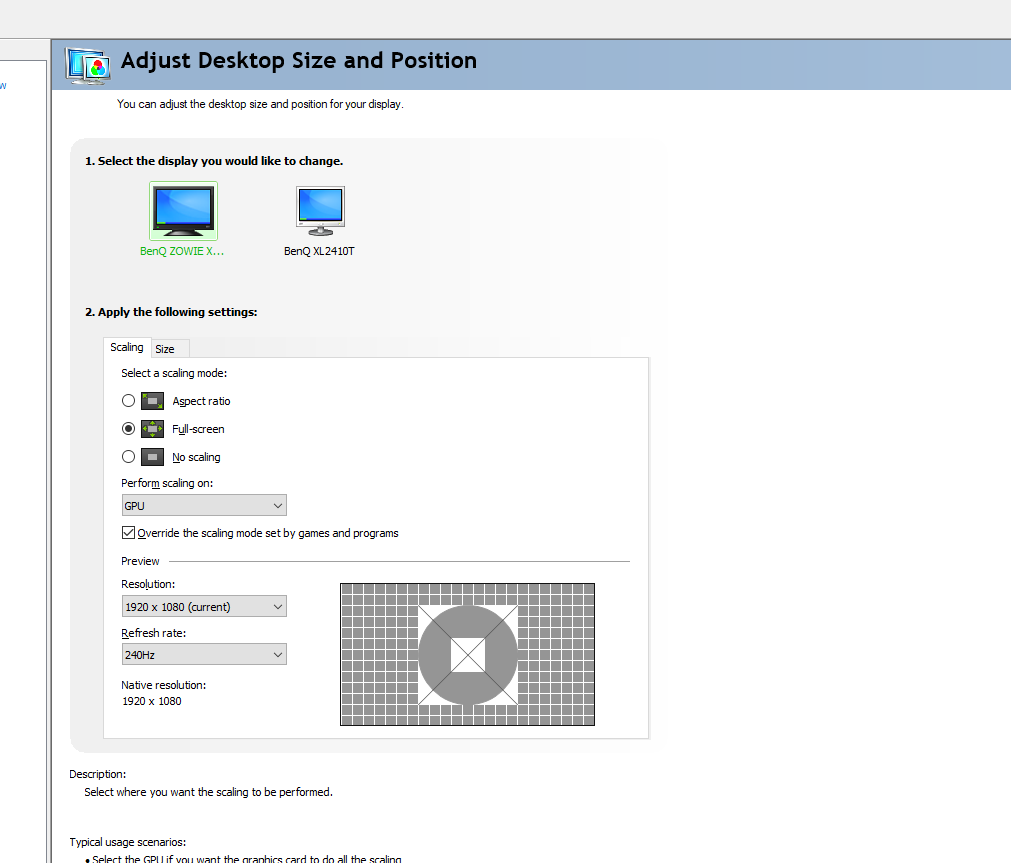Click the scaling preview test pattern image
The width and height of the screenshot is (1011, 863).
click(467, 655)
